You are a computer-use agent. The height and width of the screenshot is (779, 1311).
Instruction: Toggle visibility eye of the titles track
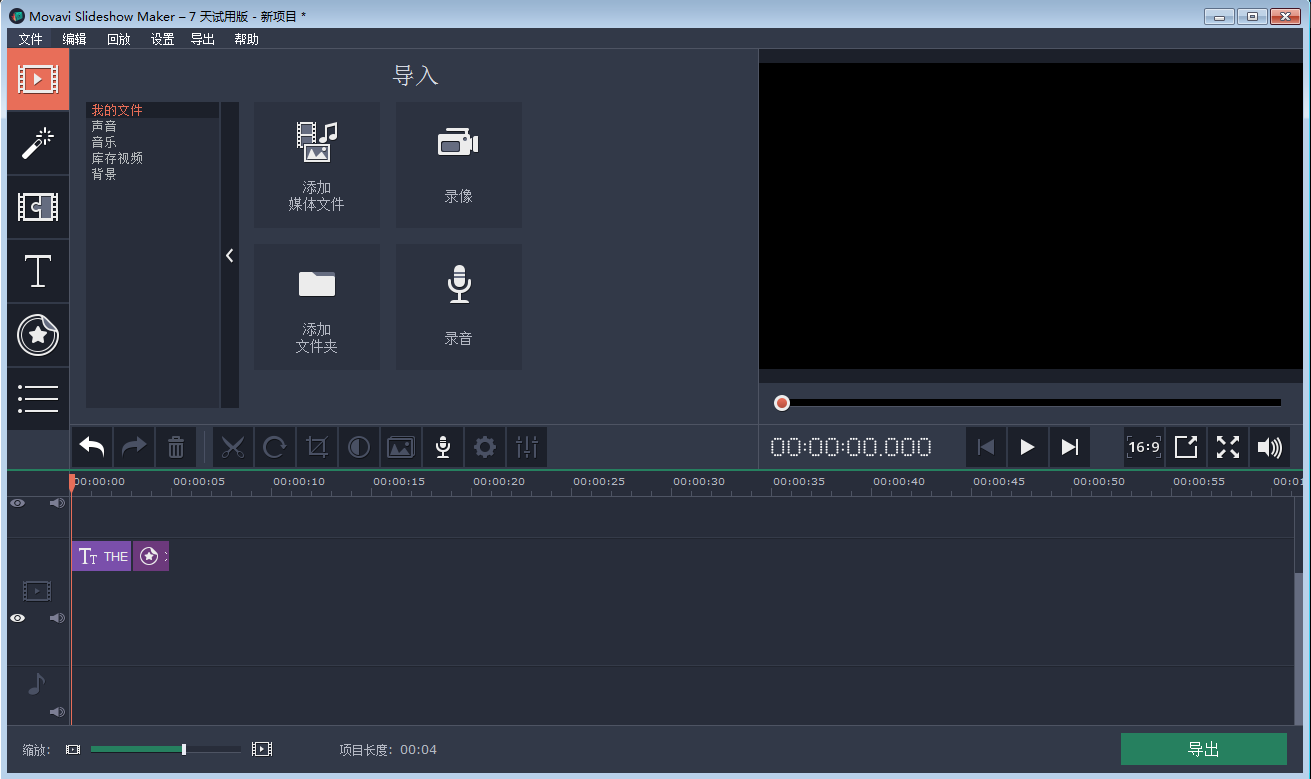tap(17, 503)
